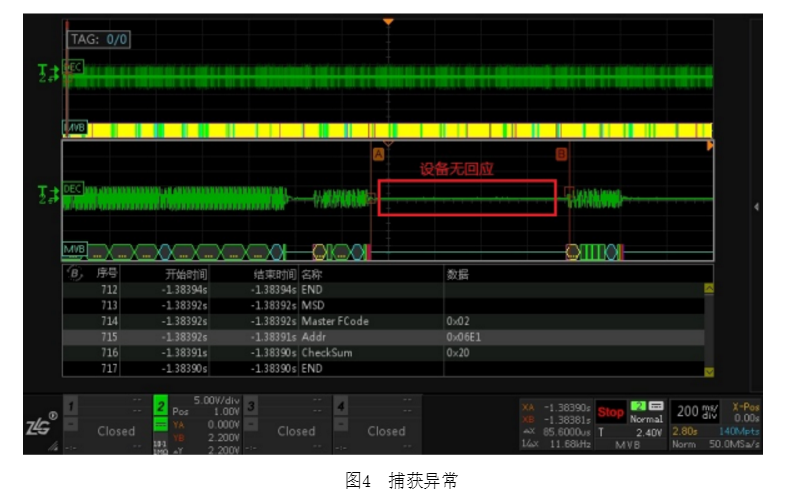Select decode row 715 Addr
The height and width of the screenshot is (498, 805).
coord(383,337)
